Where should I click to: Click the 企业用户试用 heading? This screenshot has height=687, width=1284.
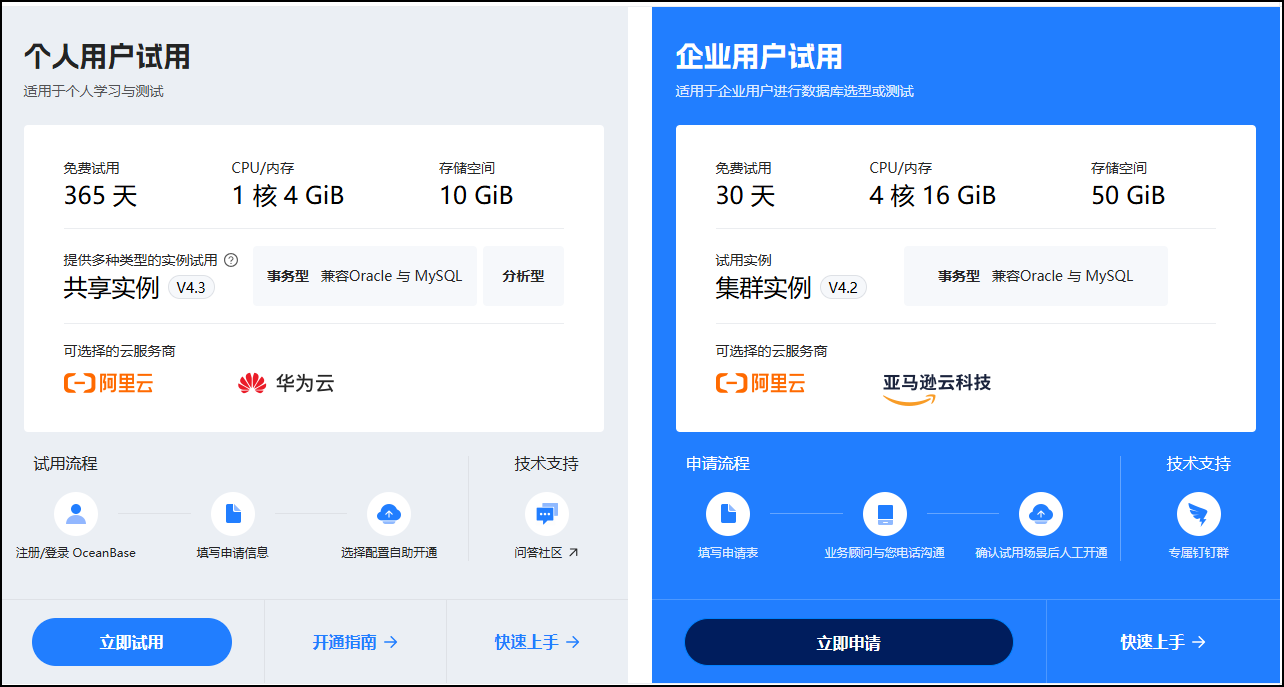(x=759, y=56)
